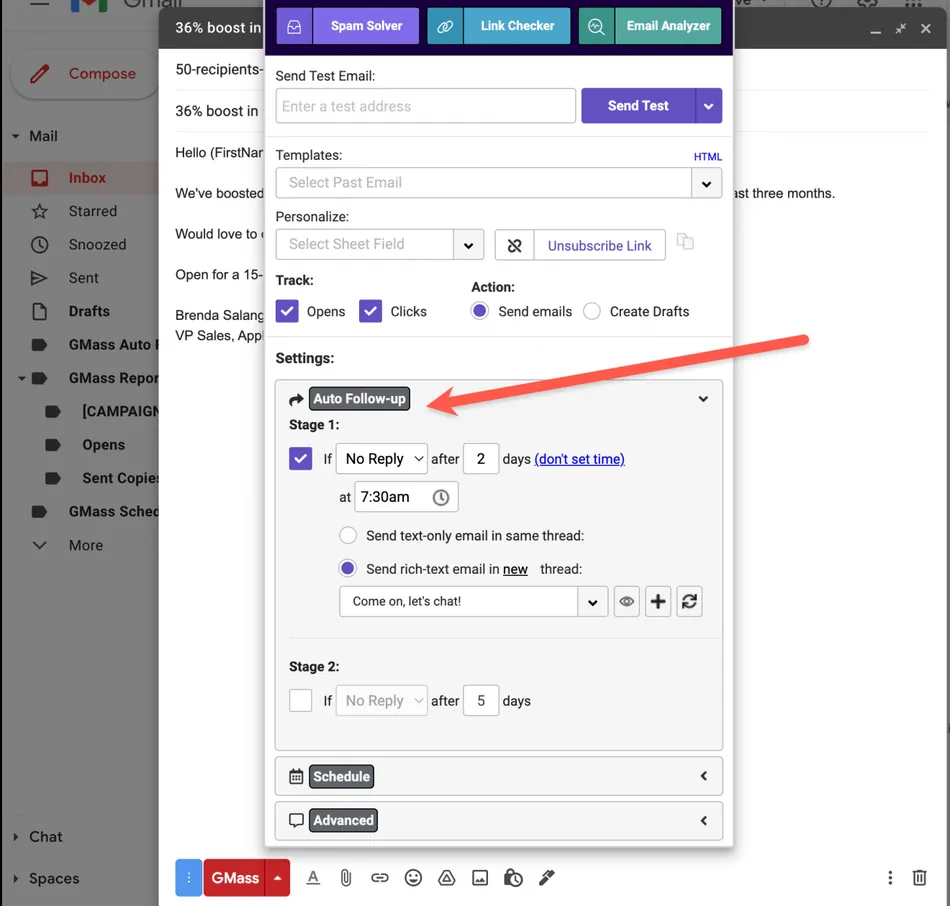Click the Link Checker chain icon
This screenshot has width=950, height=906.
coord(445,26)
